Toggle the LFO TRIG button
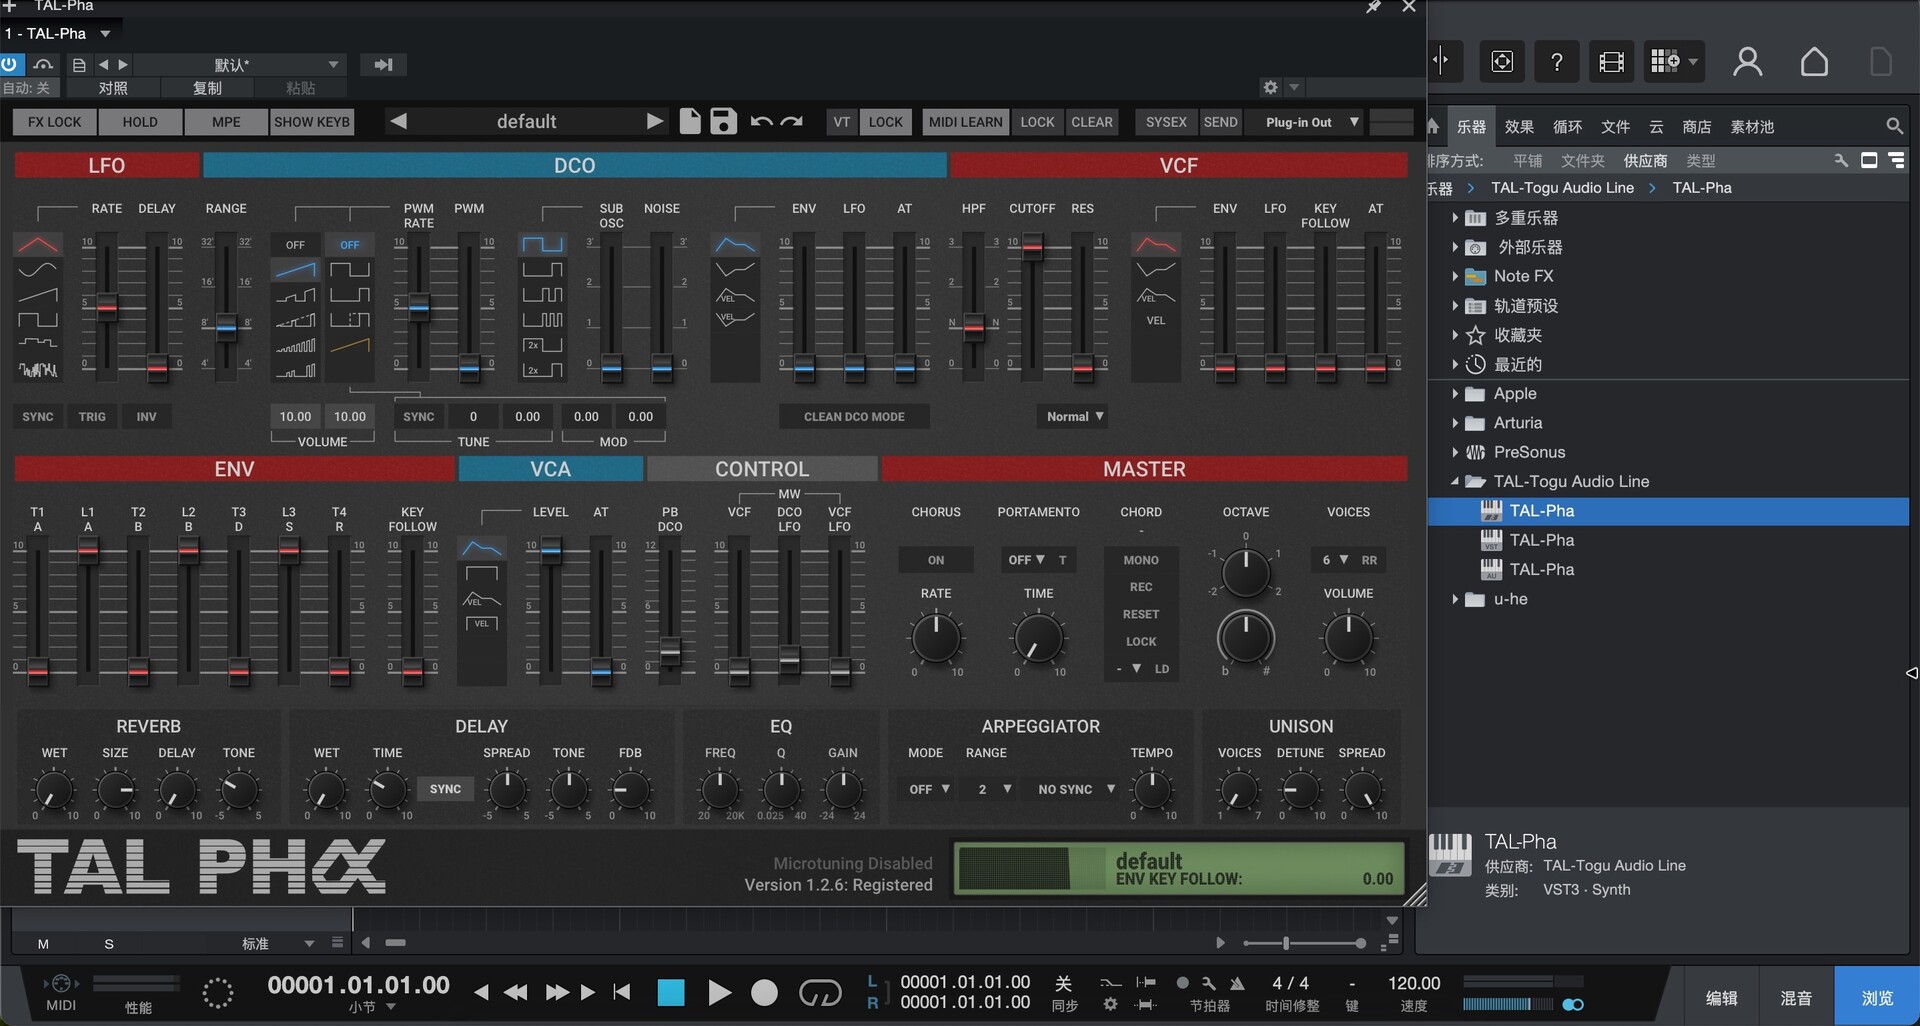The width and height of the screenshot is (1920, 1026). coord(92,417)
